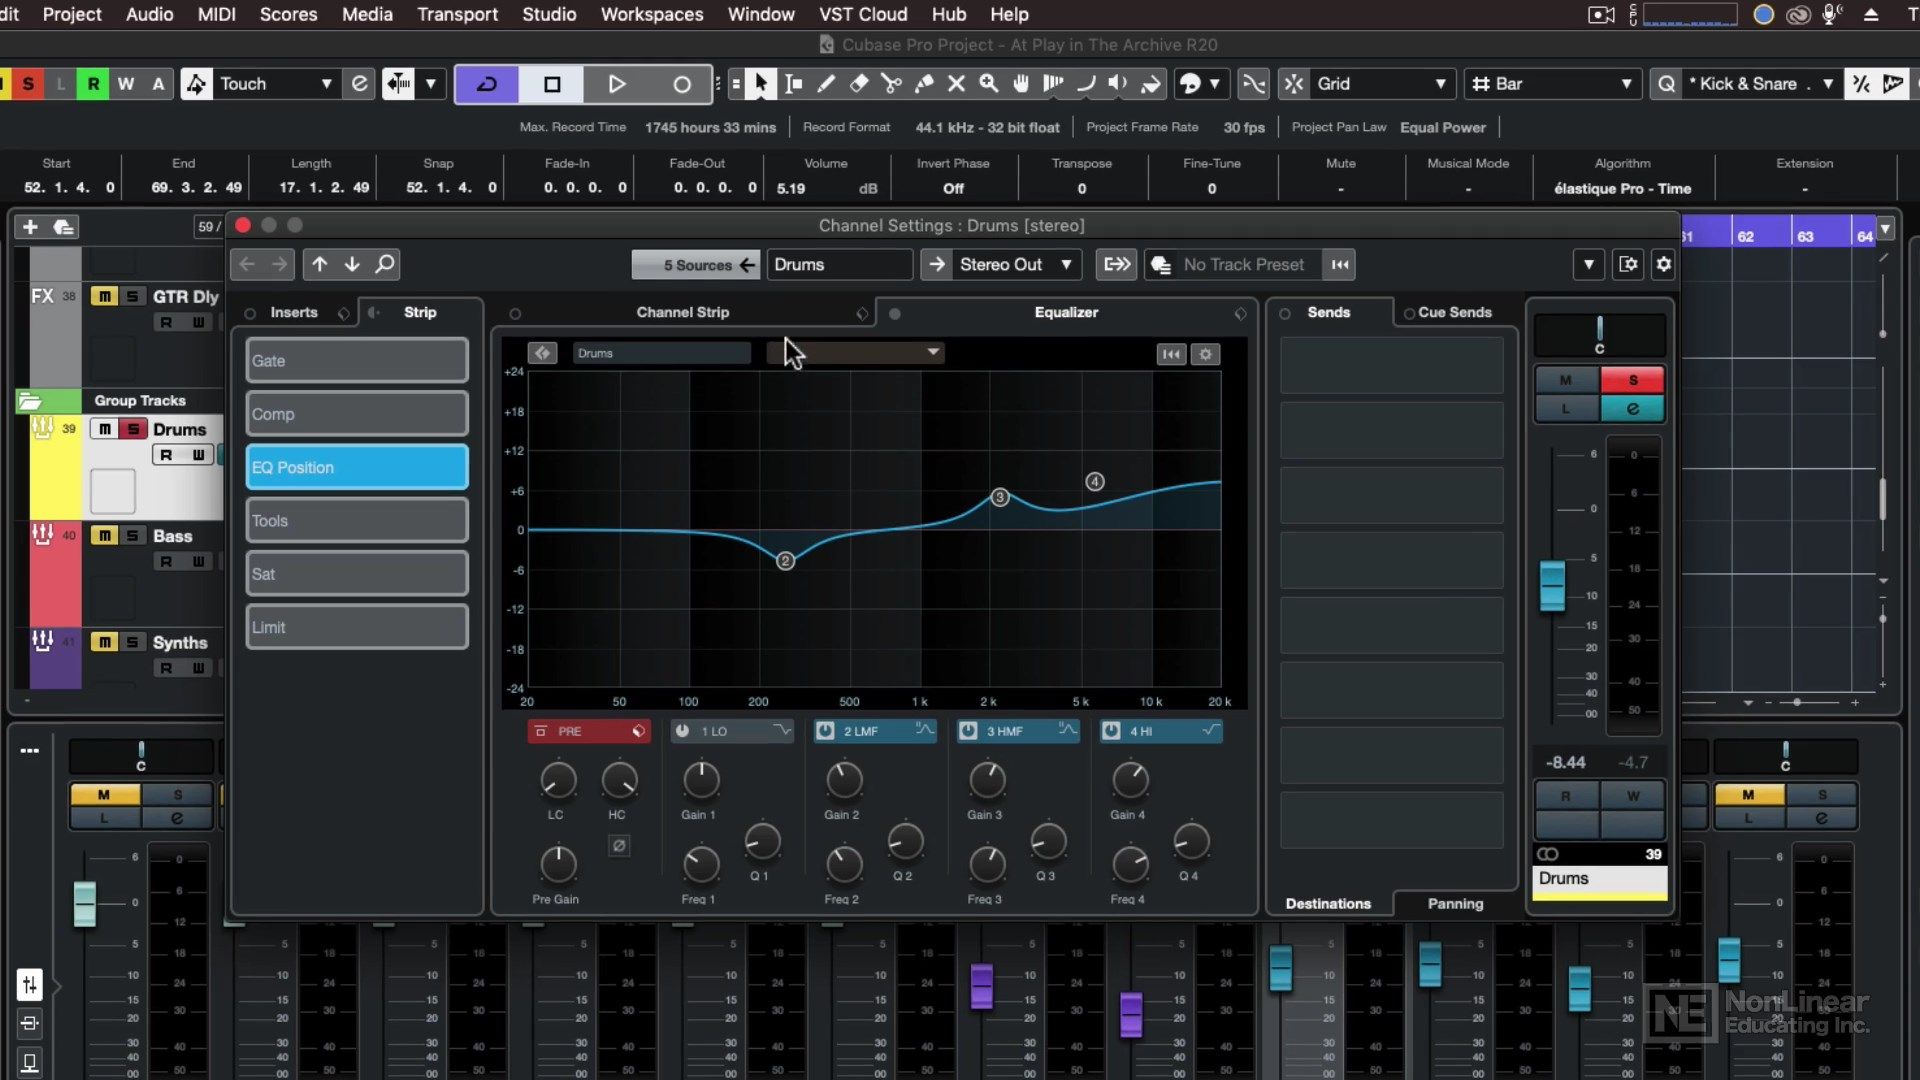Expand the Channel Settings layout arrow dropdown
The image size is (1920, 1080).
coord(1589,264)
